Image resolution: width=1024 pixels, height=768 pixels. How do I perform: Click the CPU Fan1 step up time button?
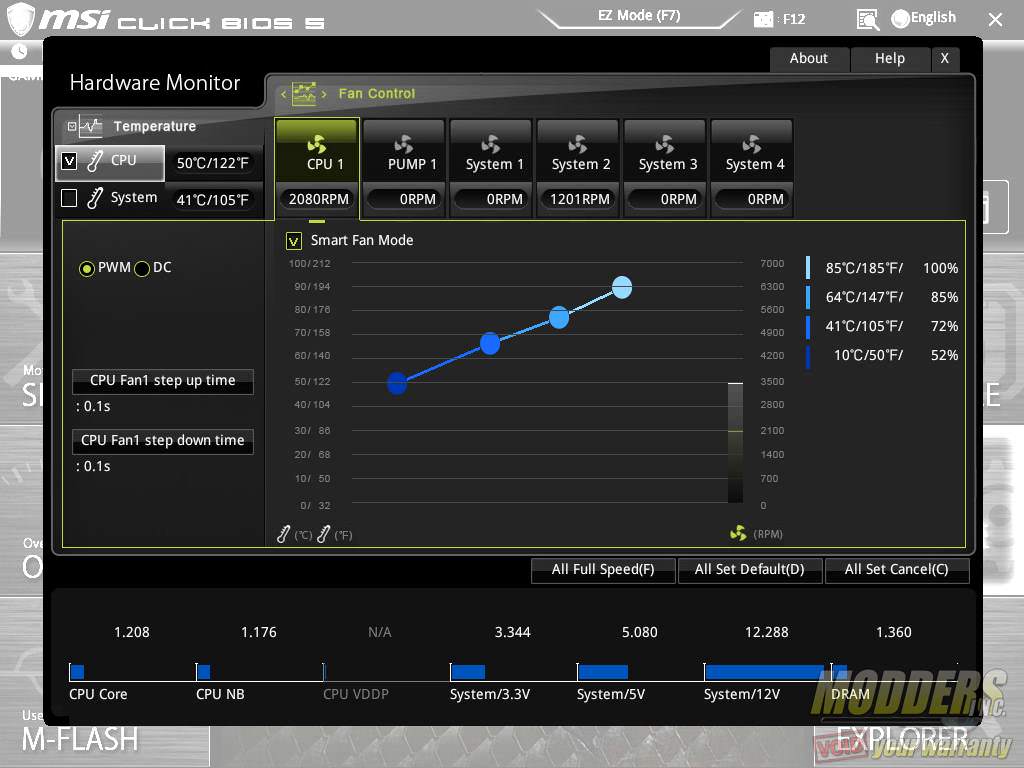(x=163, y=381)
